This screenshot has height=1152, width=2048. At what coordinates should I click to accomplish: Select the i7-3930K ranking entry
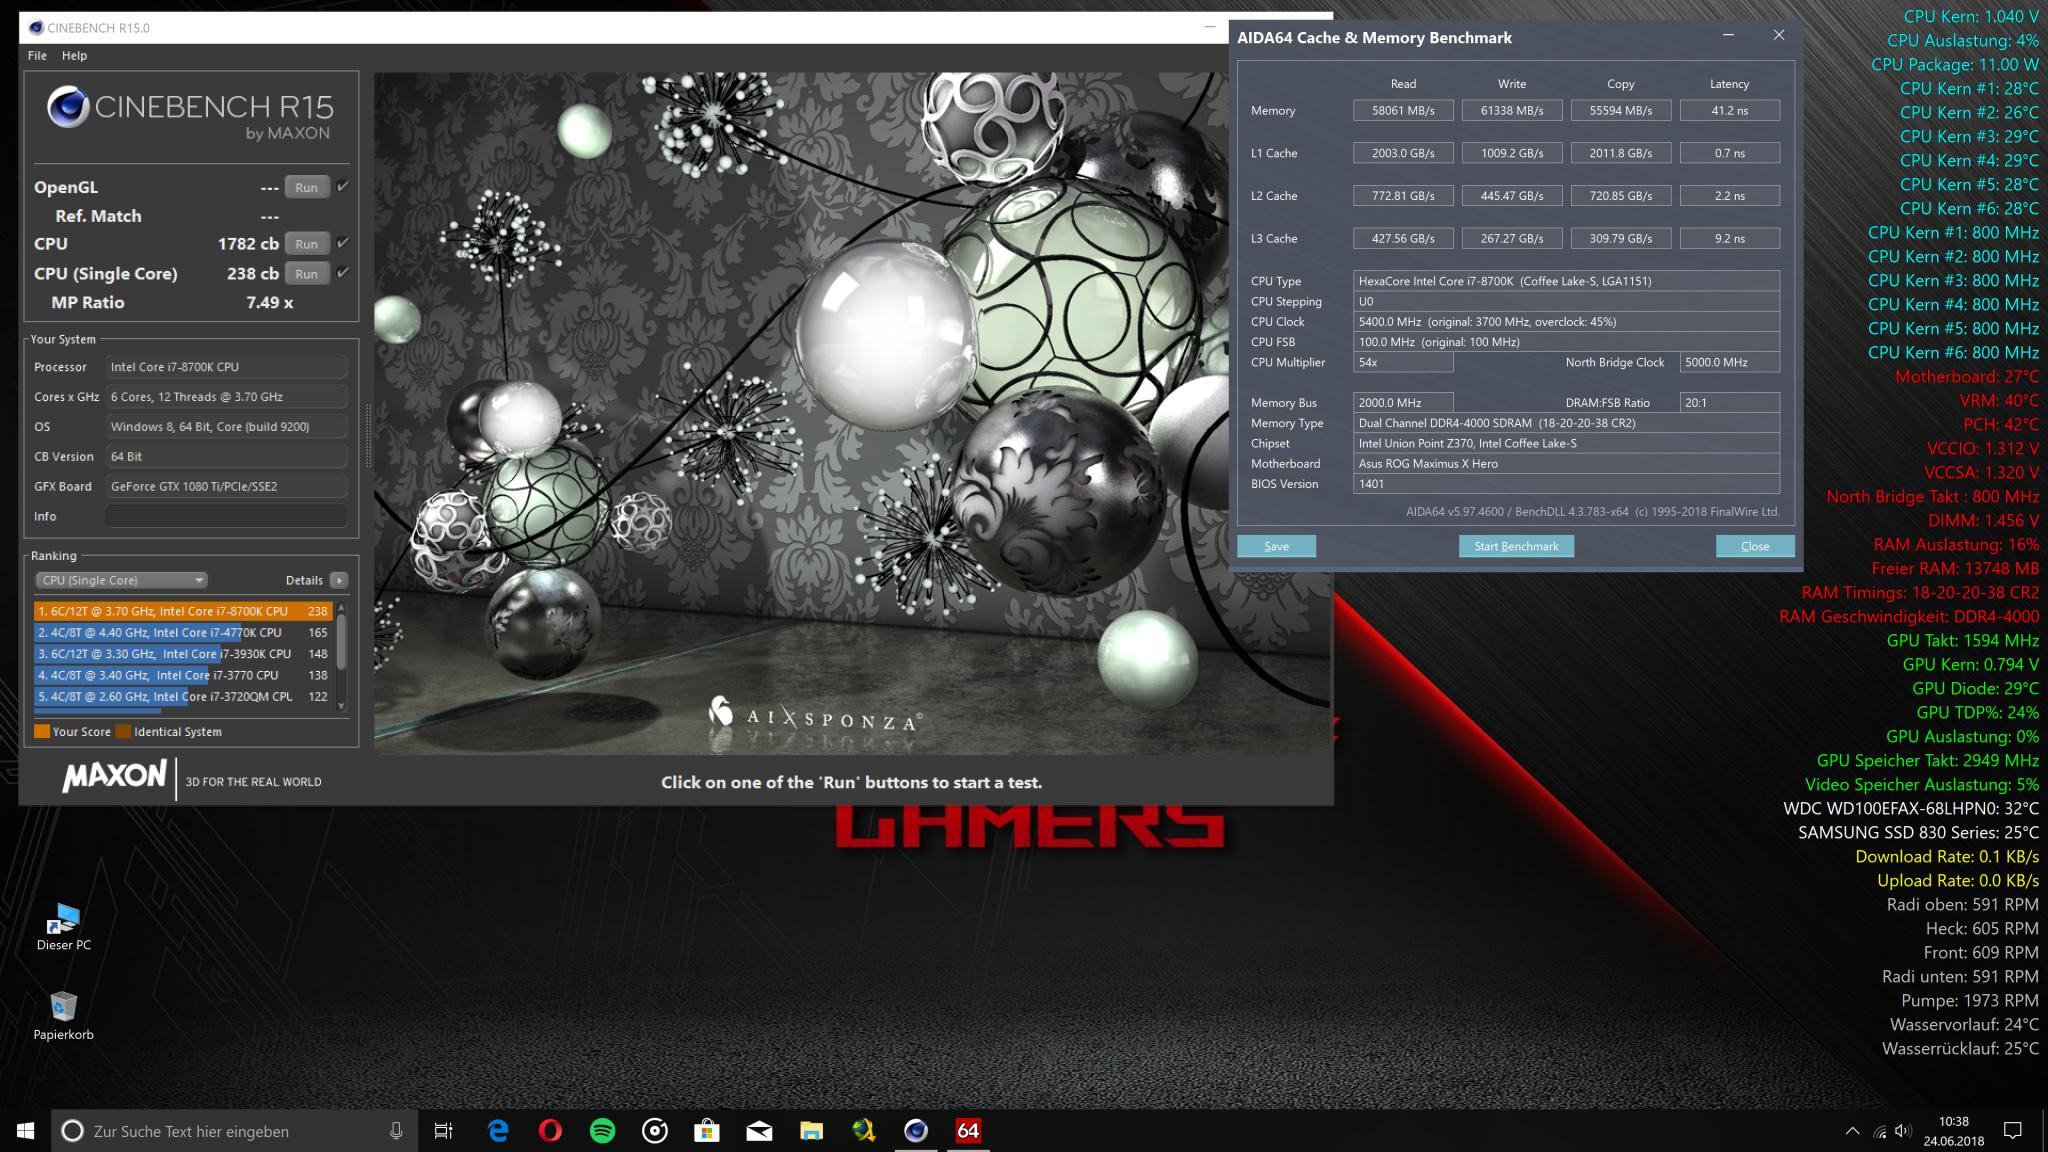tap(183, 654)
